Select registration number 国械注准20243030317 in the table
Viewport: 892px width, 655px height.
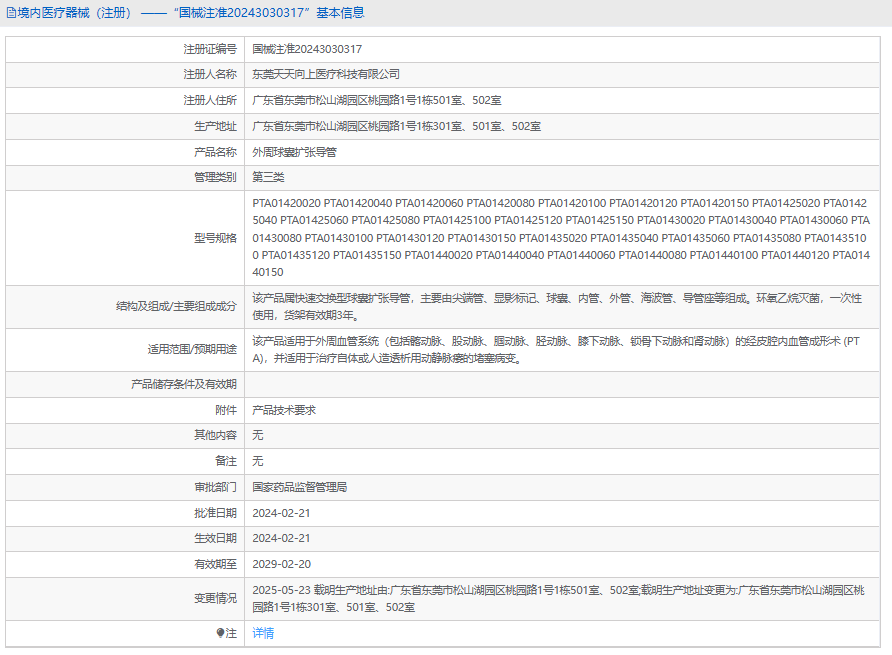click(x=307, y=48)
